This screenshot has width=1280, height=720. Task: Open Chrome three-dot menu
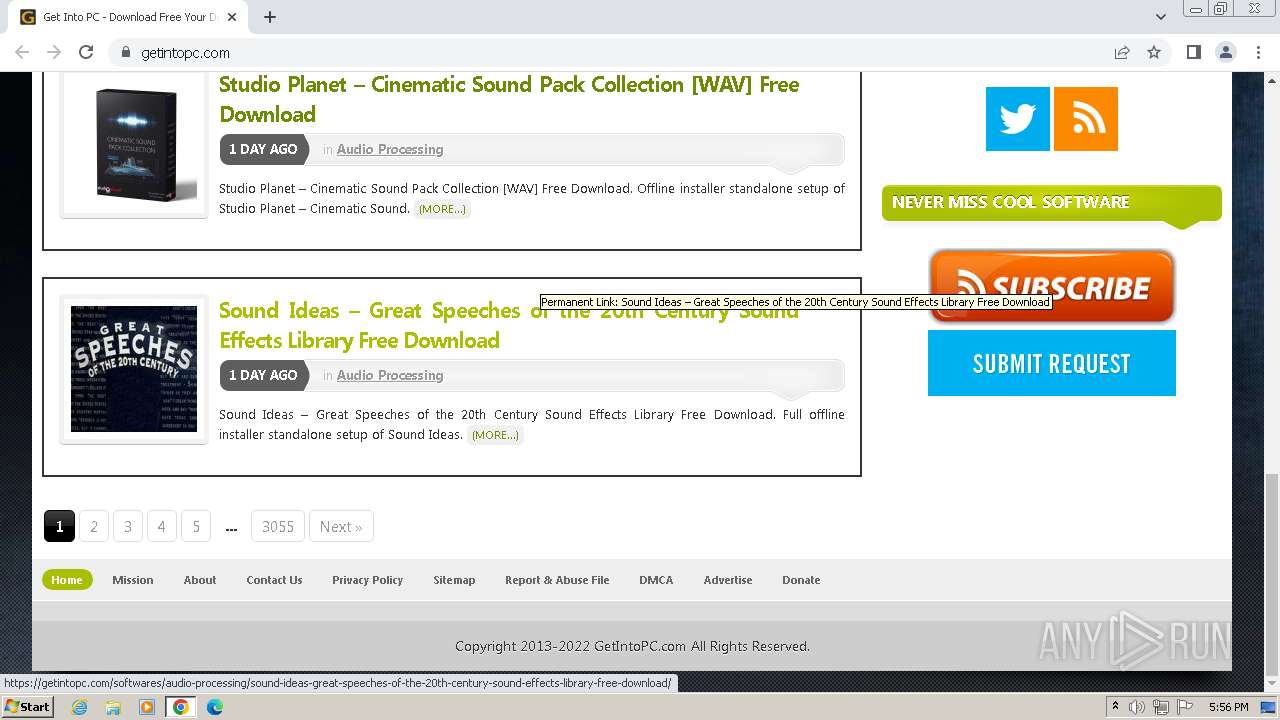[1257, 52]
